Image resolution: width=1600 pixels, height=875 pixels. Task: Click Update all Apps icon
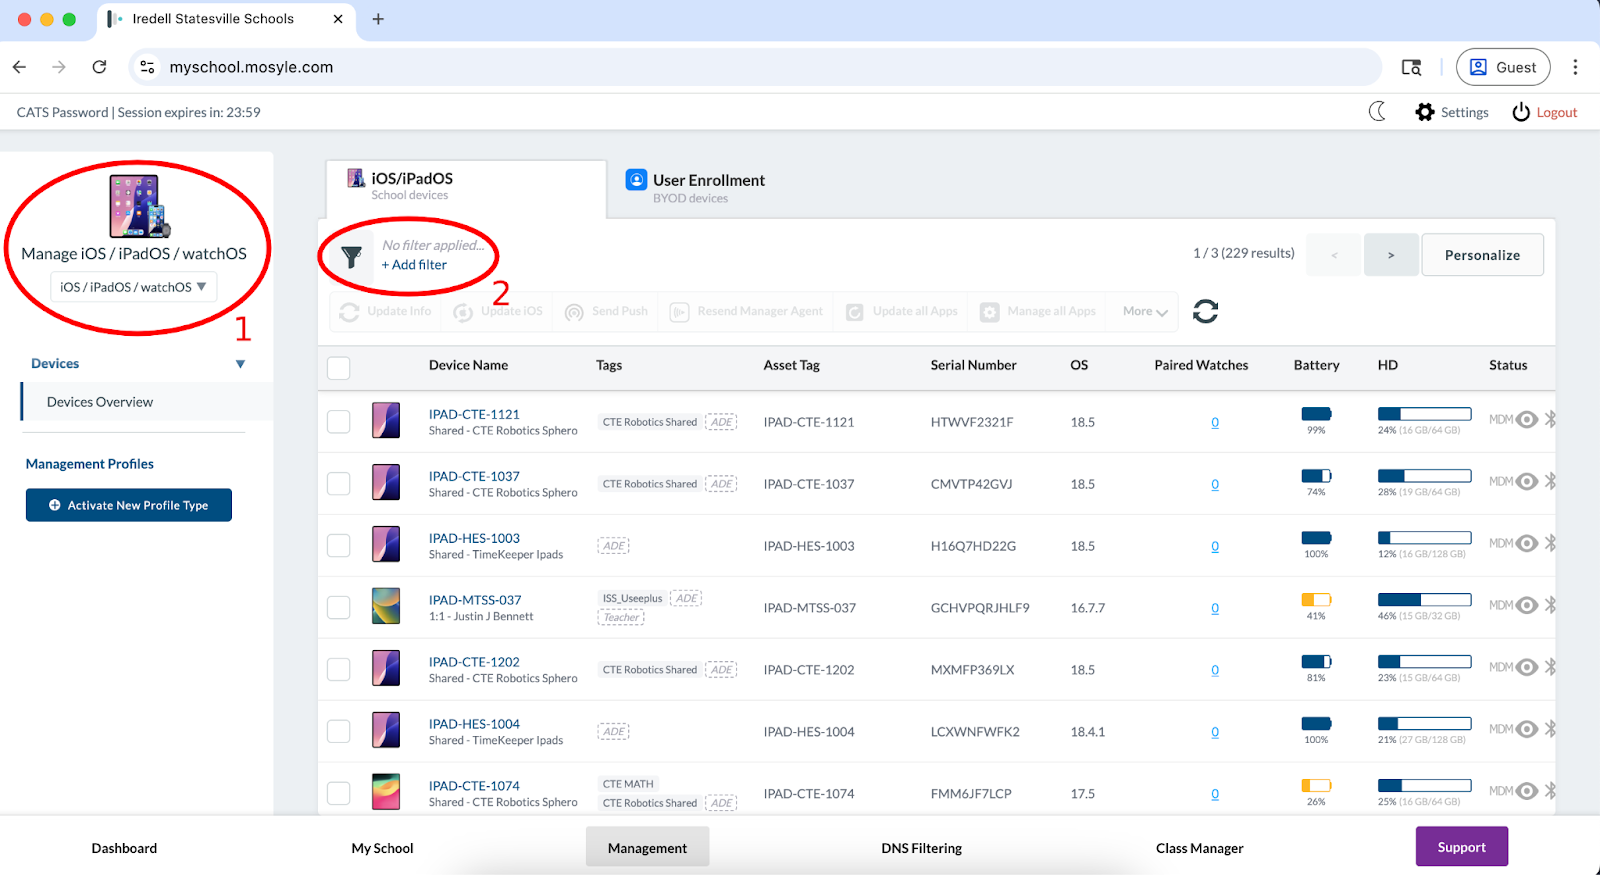click(x=855, y=312)
